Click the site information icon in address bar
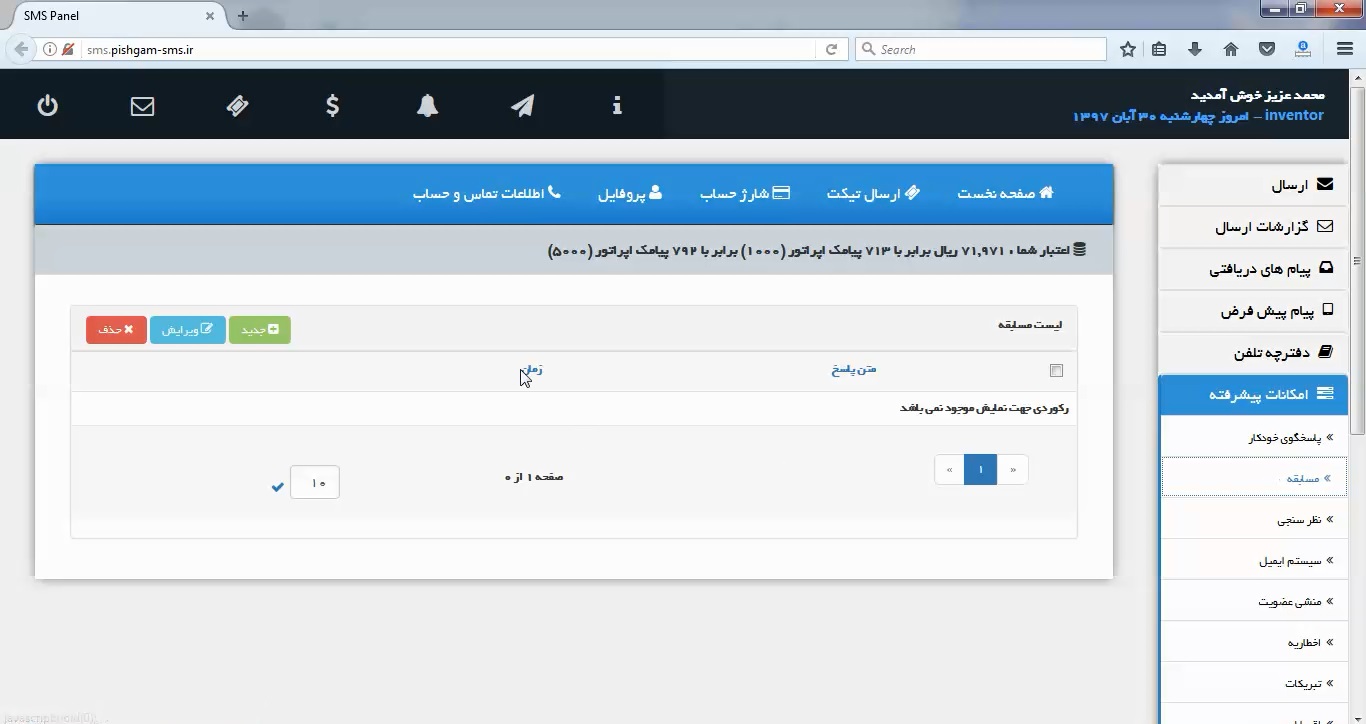Viewport: 1366px width, 724px height. [50, 49]
